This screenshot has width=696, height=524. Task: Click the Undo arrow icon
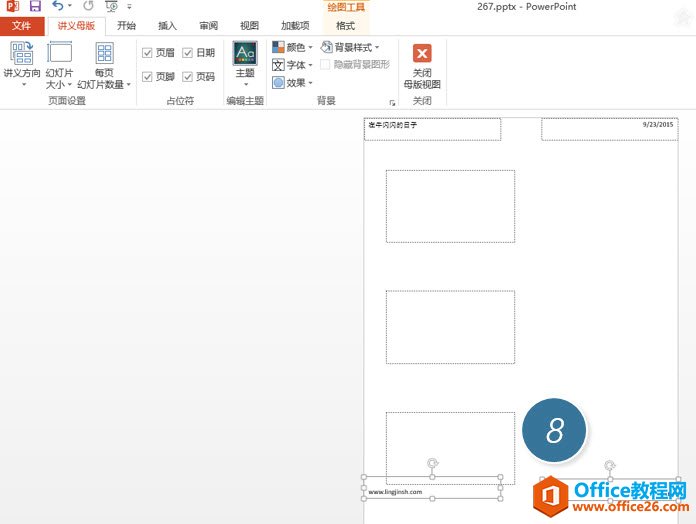pyautogui.click(x=58, y=7)
